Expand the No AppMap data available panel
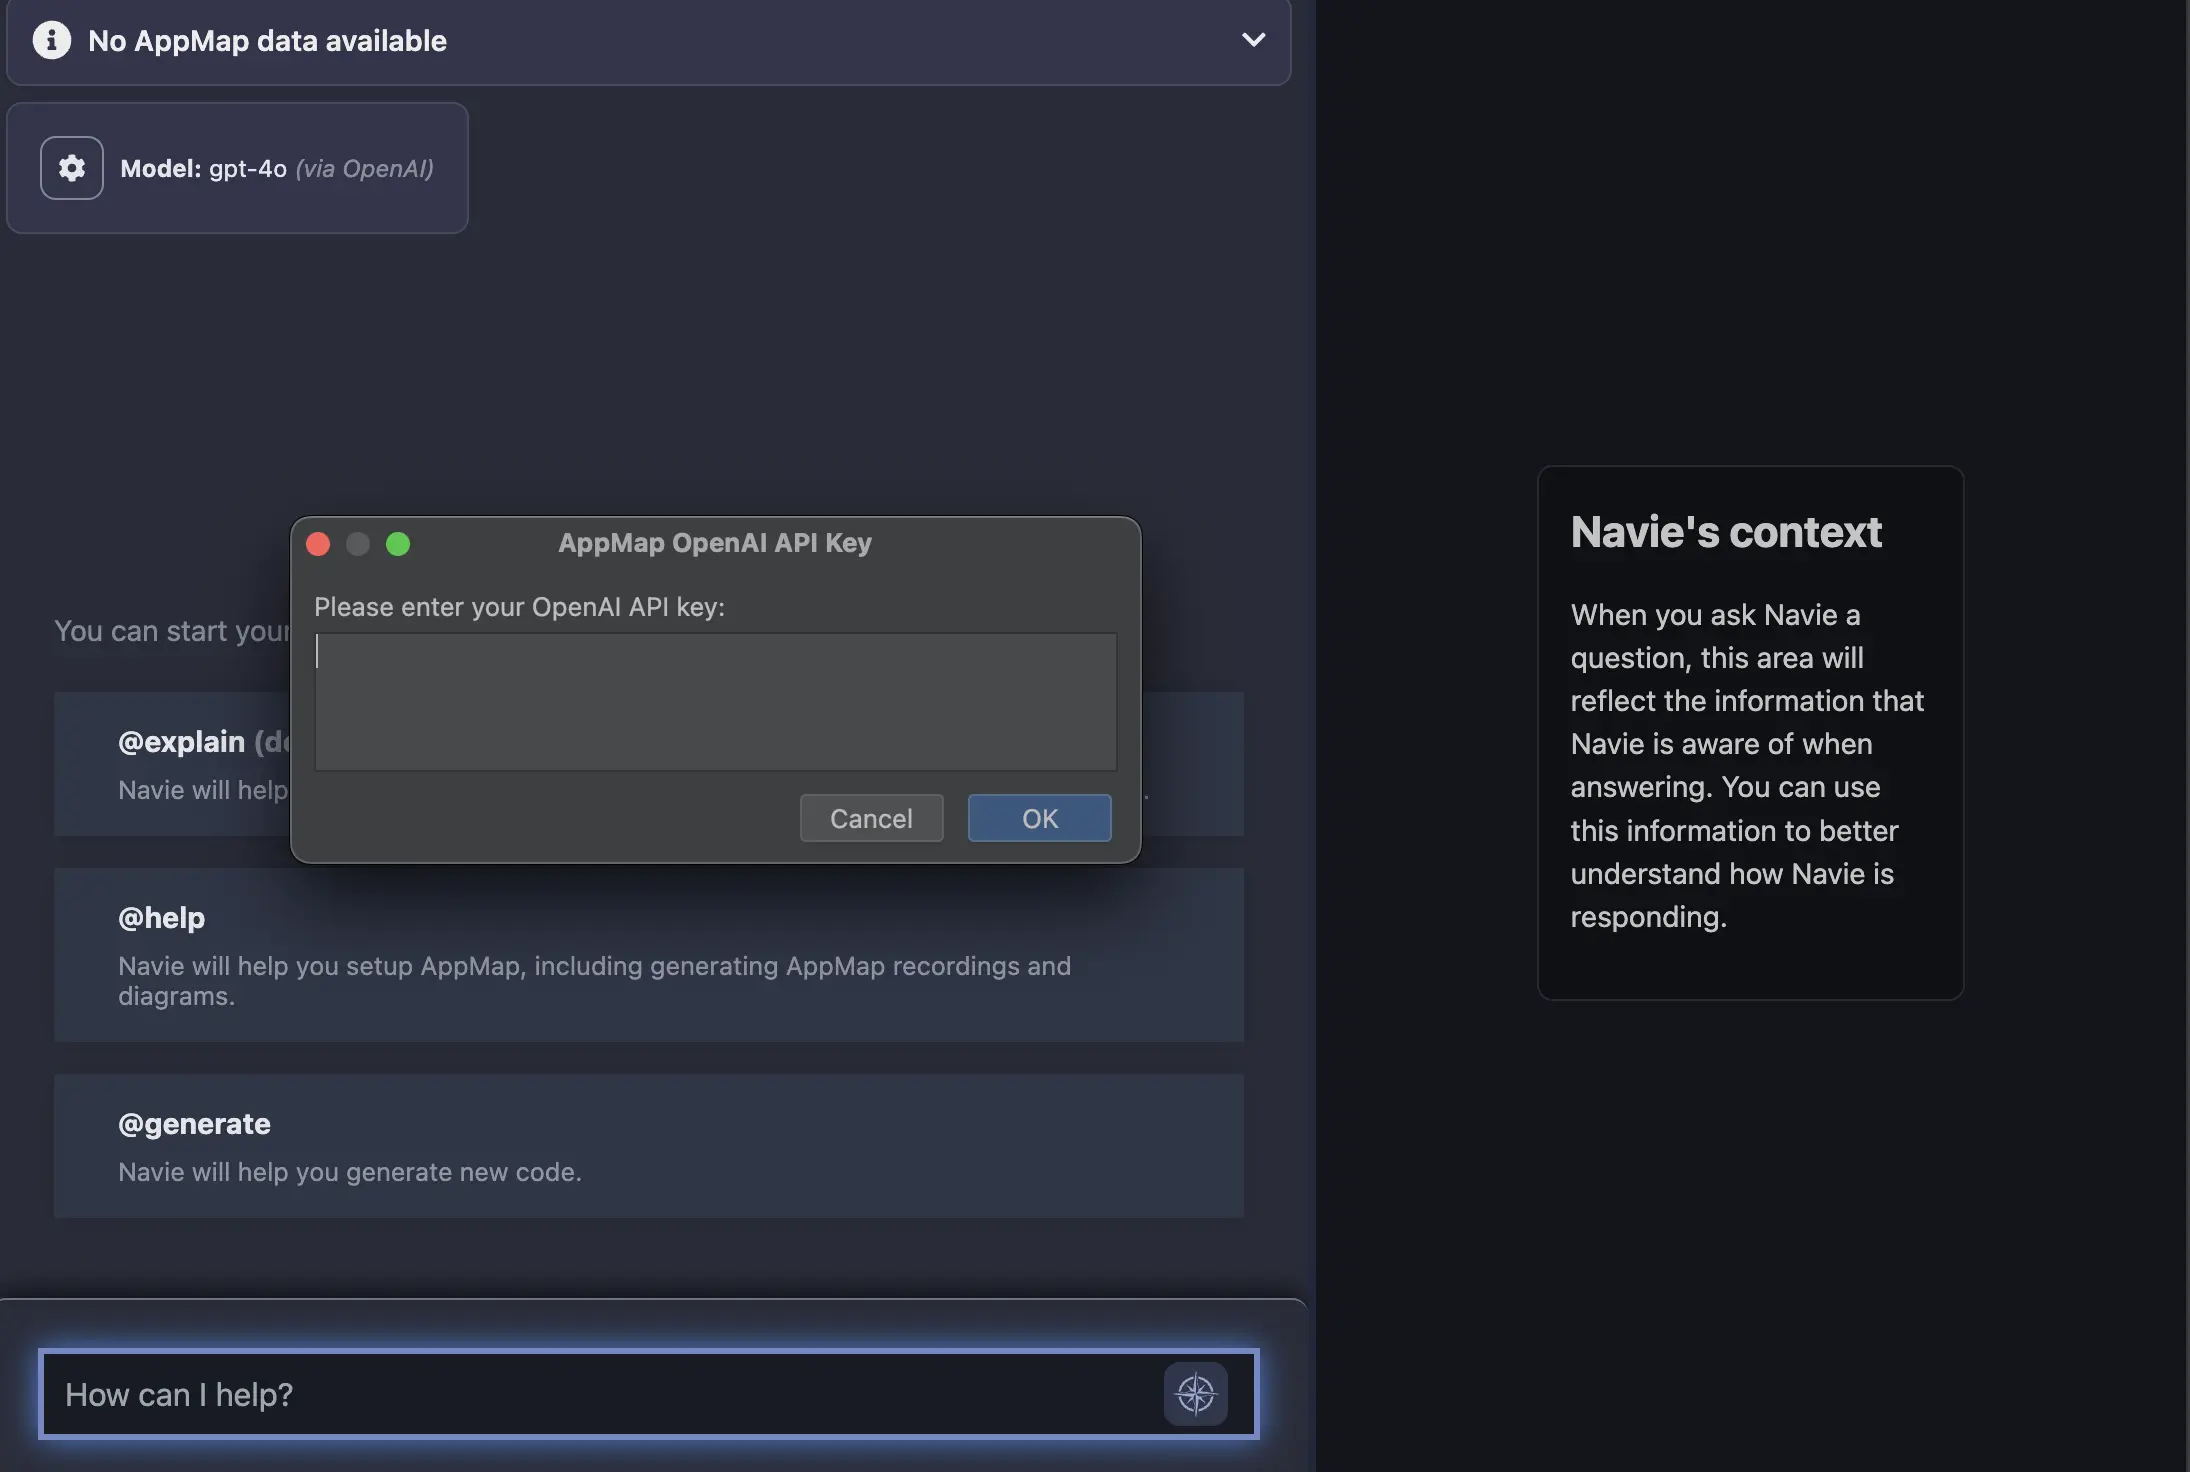Screen dimensions: 2190x1472 pos(1253,40)
